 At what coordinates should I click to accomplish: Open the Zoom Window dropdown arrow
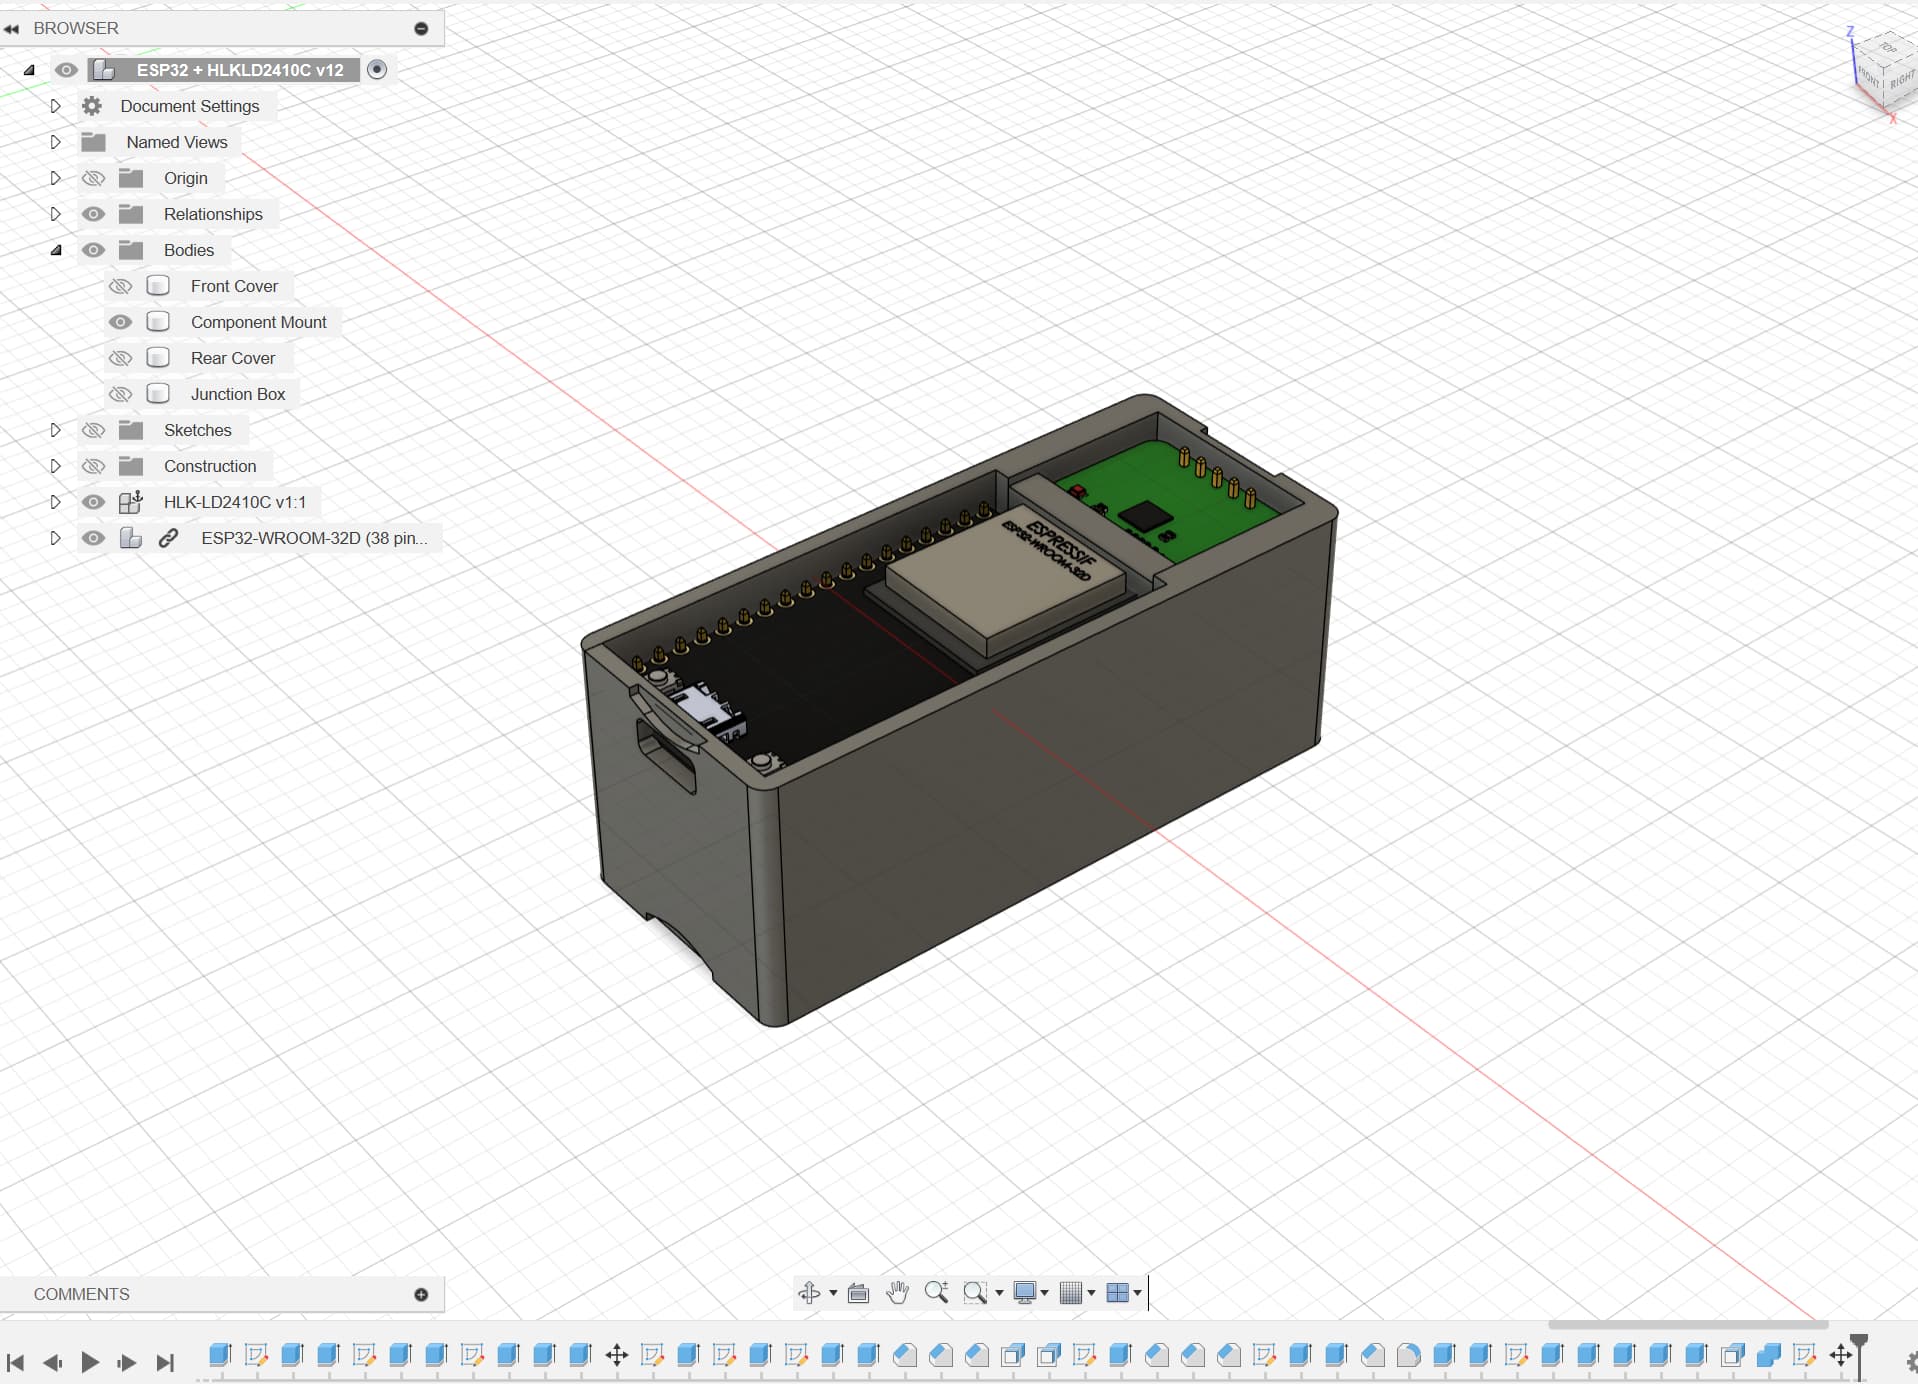point(999,1293)
